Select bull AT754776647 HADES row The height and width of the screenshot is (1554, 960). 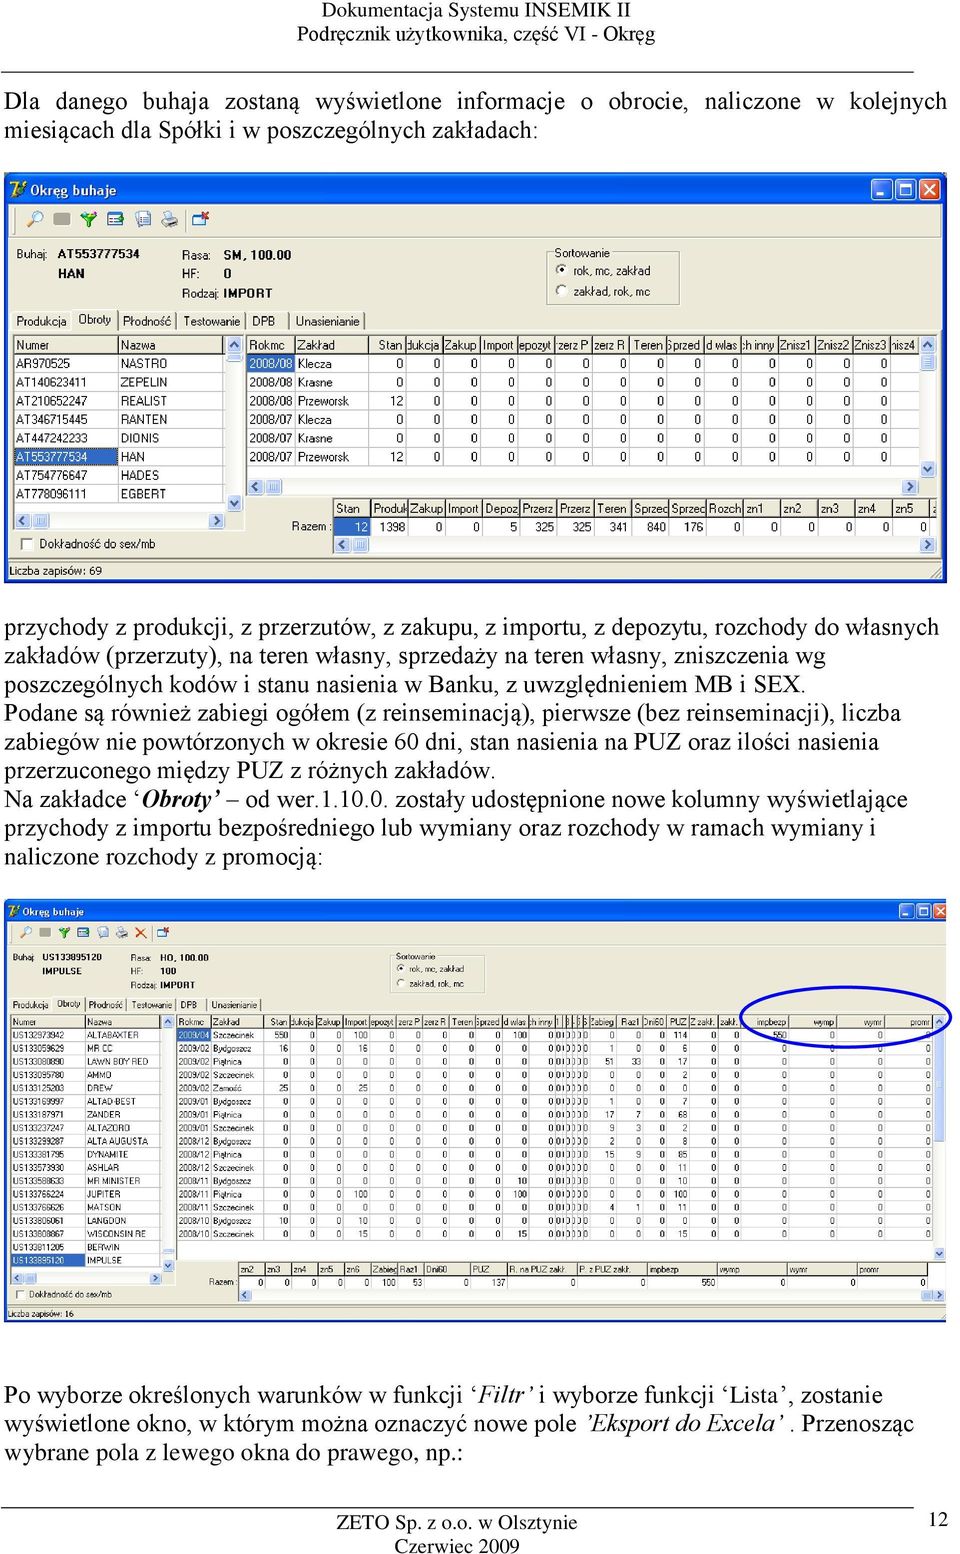[118, 476]
